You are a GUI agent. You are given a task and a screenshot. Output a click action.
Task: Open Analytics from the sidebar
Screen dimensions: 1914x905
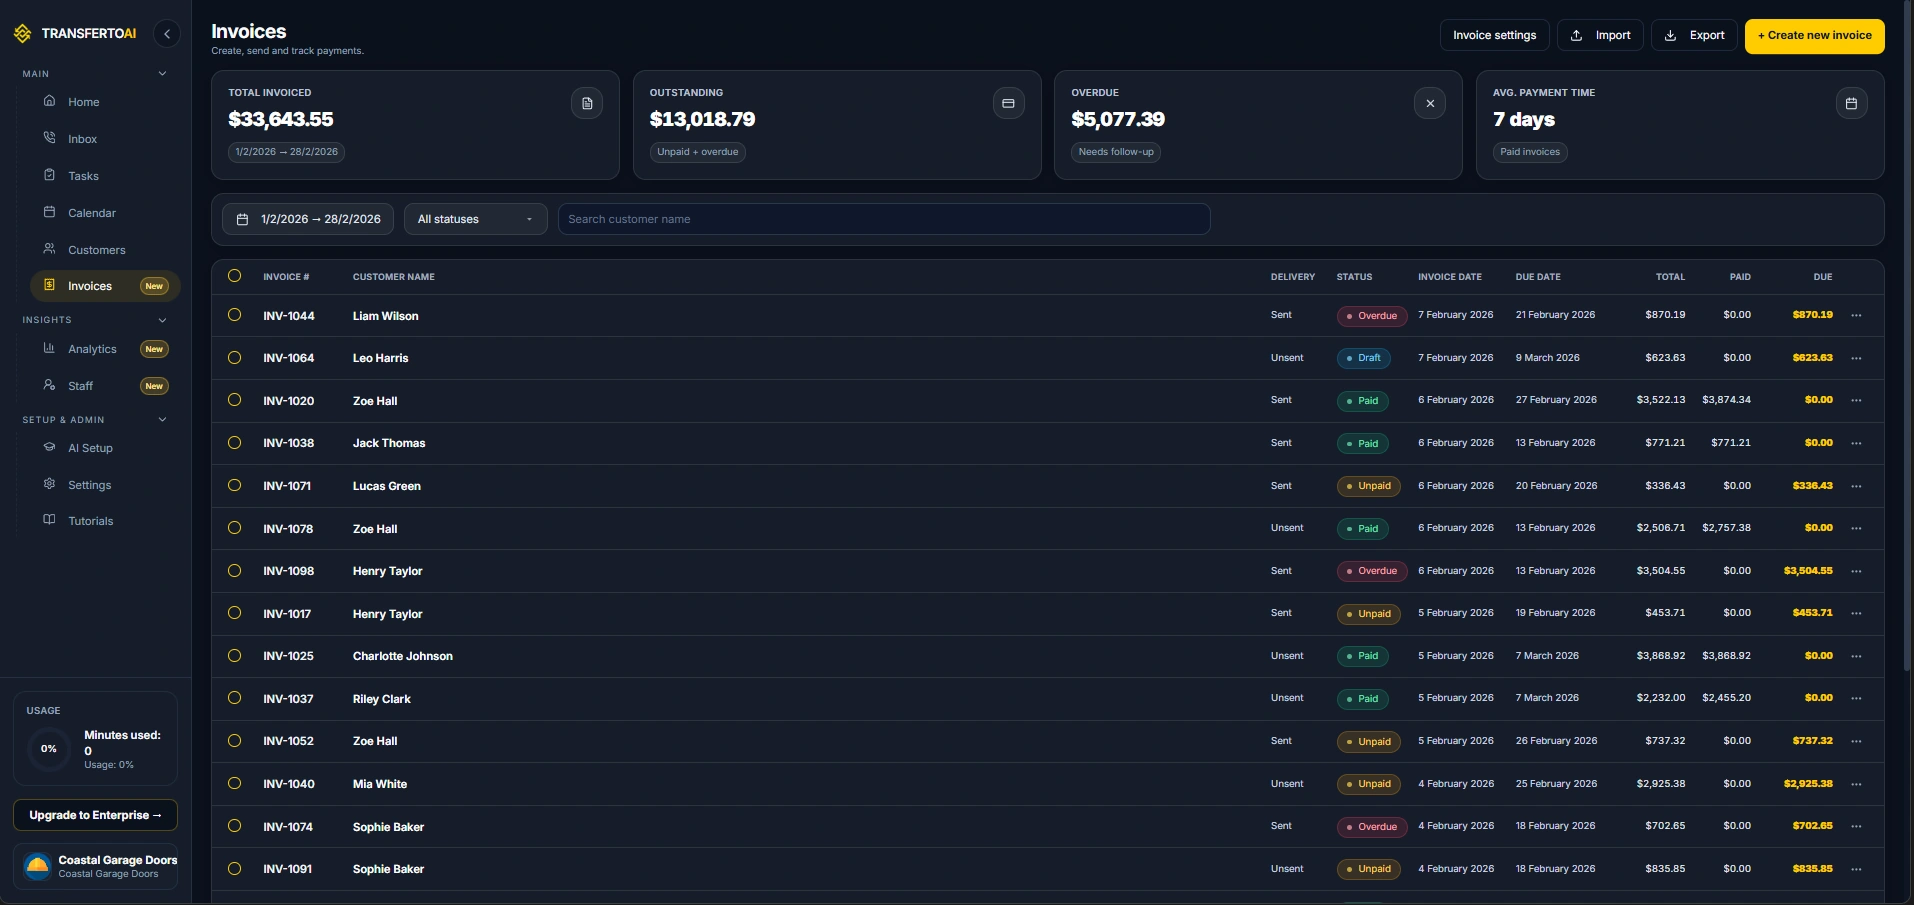92,349
